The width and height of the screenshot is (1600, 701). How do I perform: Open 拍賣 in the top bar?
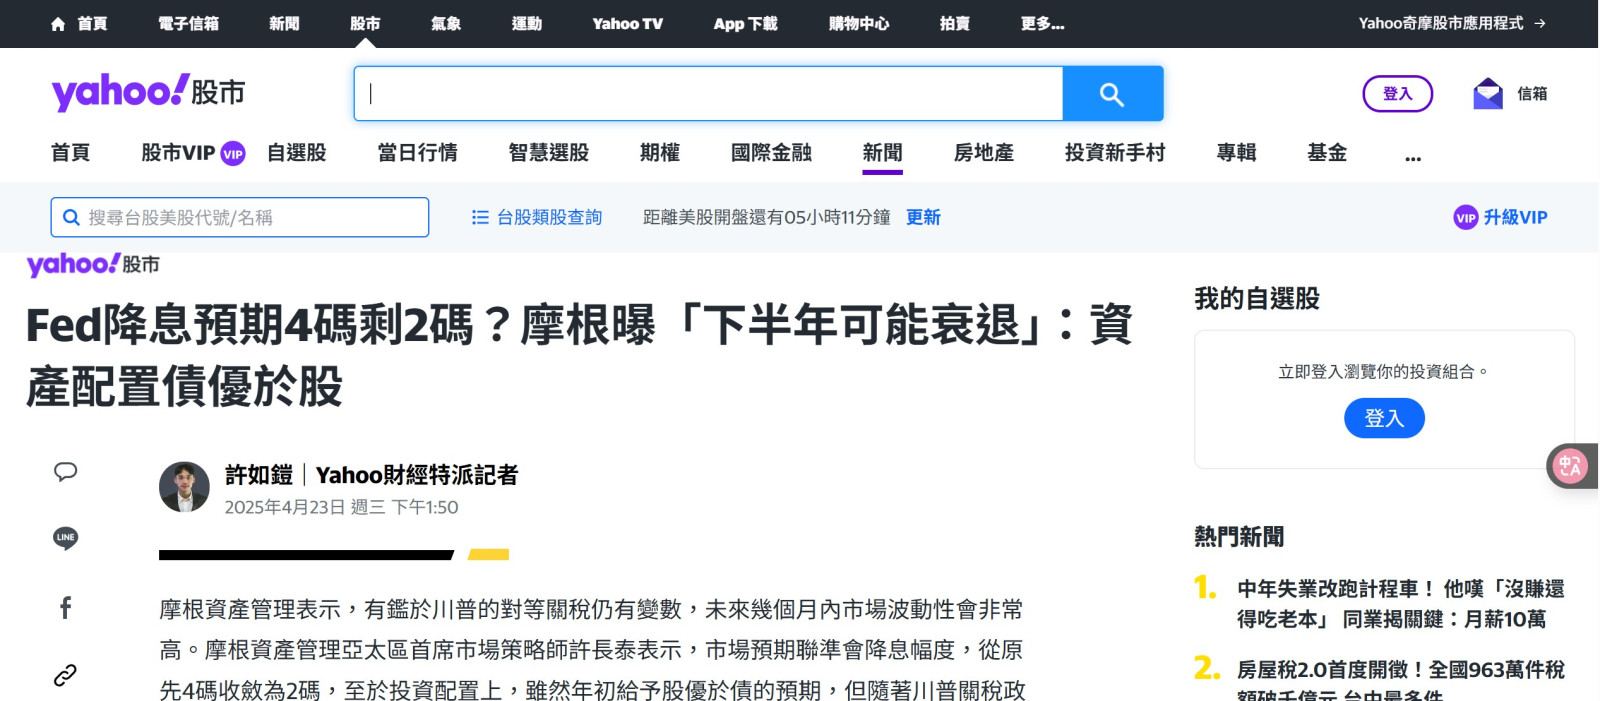coord(955,24)
